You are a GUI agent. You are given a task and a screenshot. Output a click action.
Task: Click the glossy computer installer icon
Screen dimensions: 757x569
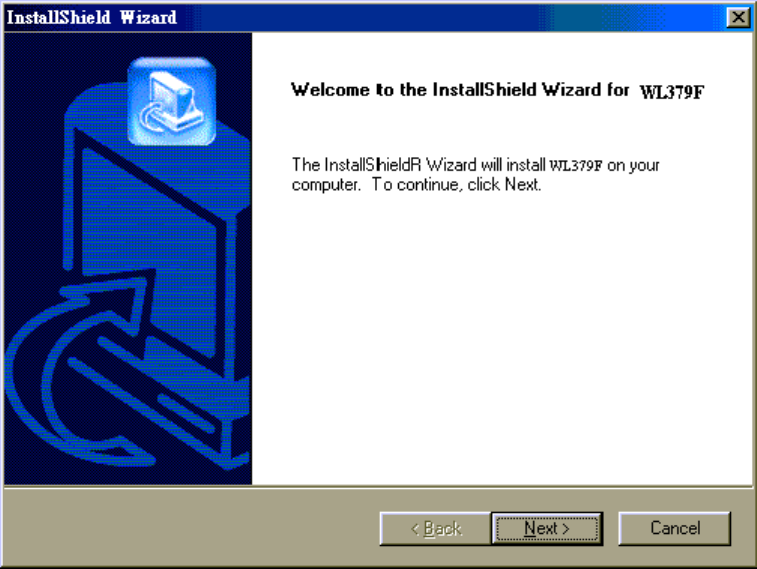click(171, 101)
